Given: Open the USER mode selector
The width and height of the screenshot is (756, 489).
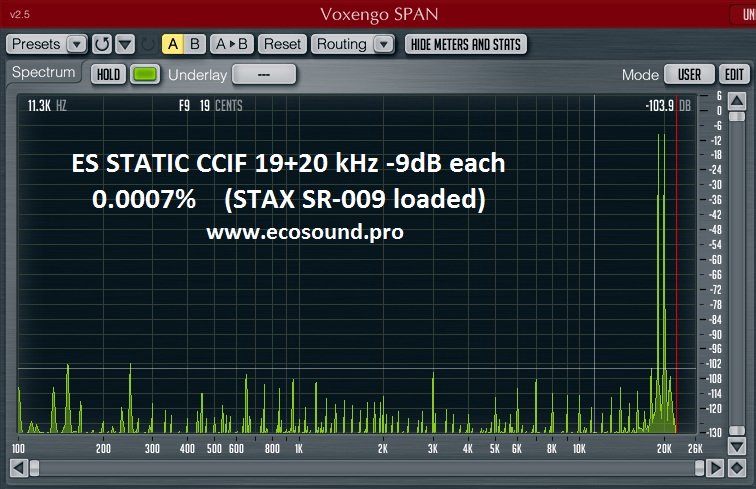Looking at the screenshot, I should 689,75.
